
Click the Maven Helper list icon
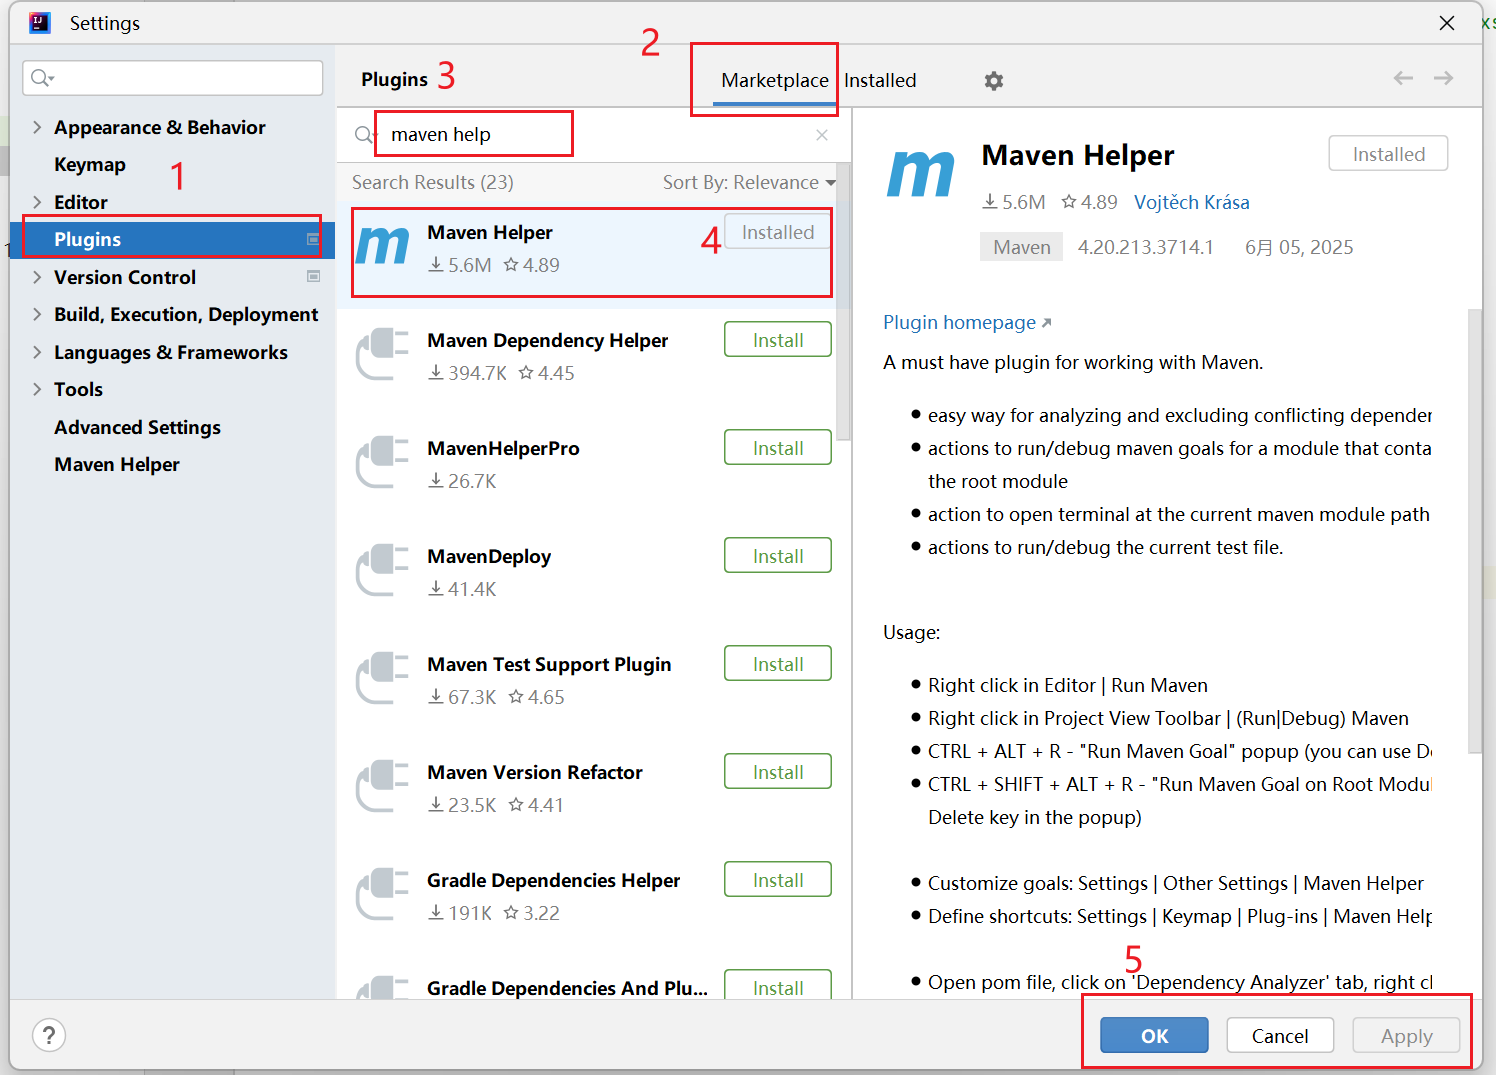[x=383, y=245]
